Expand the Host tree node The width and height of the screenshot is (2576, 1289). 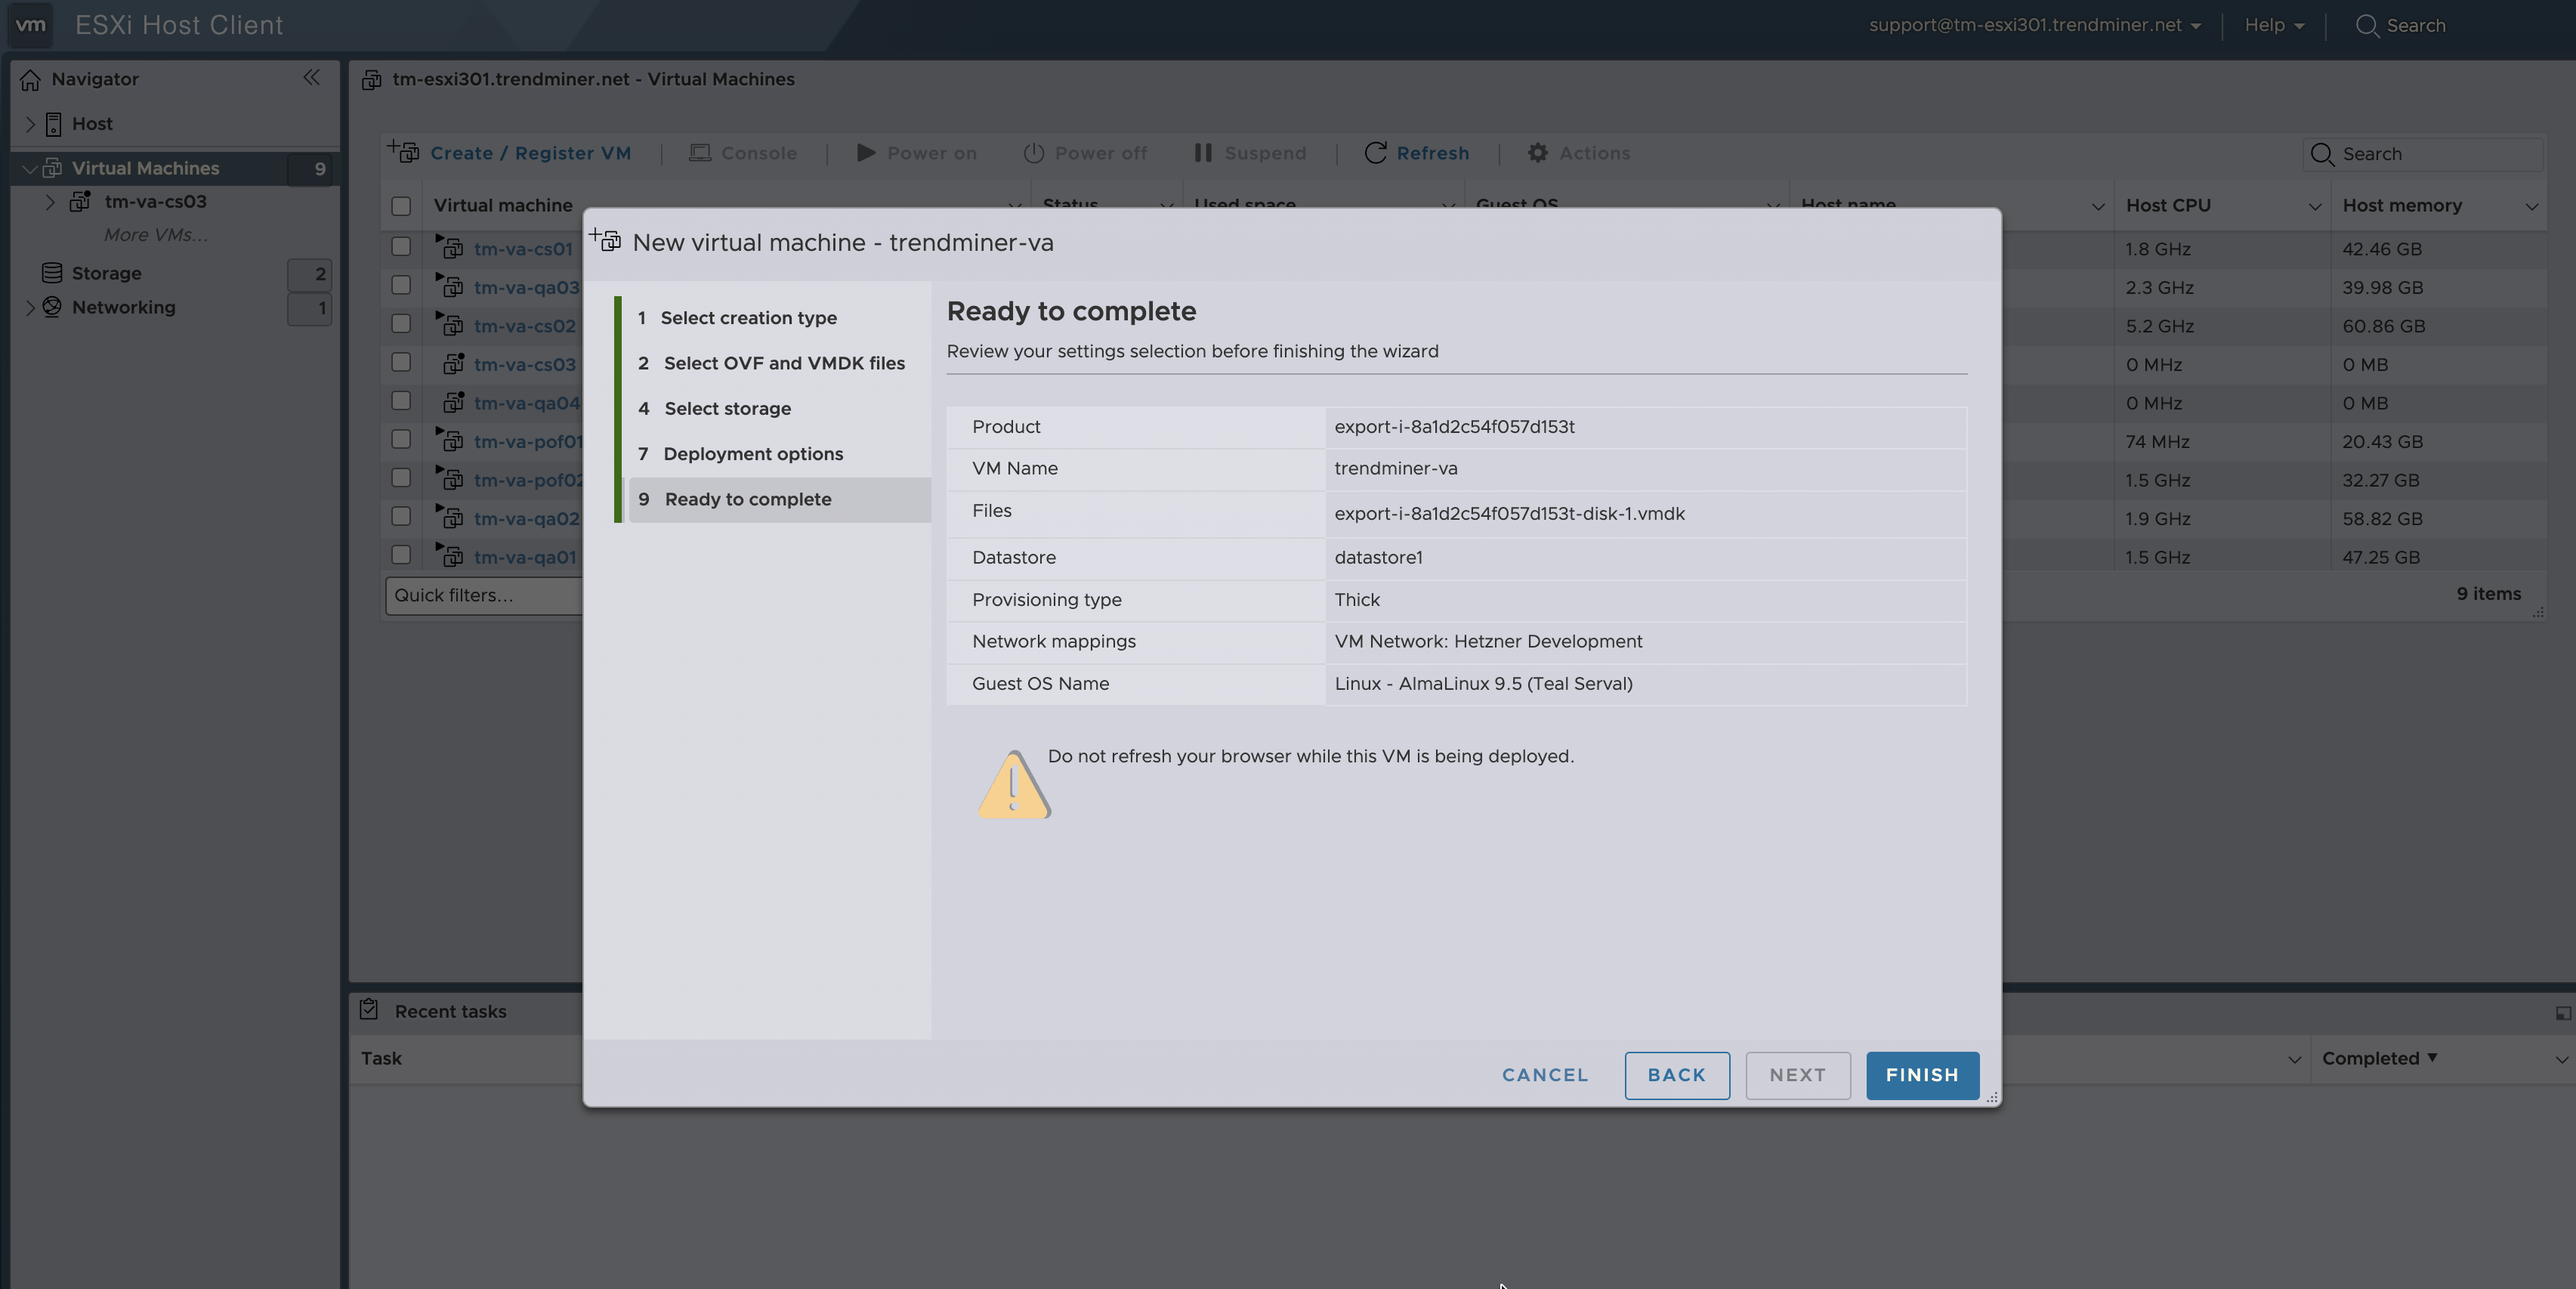tap(30, 124)
